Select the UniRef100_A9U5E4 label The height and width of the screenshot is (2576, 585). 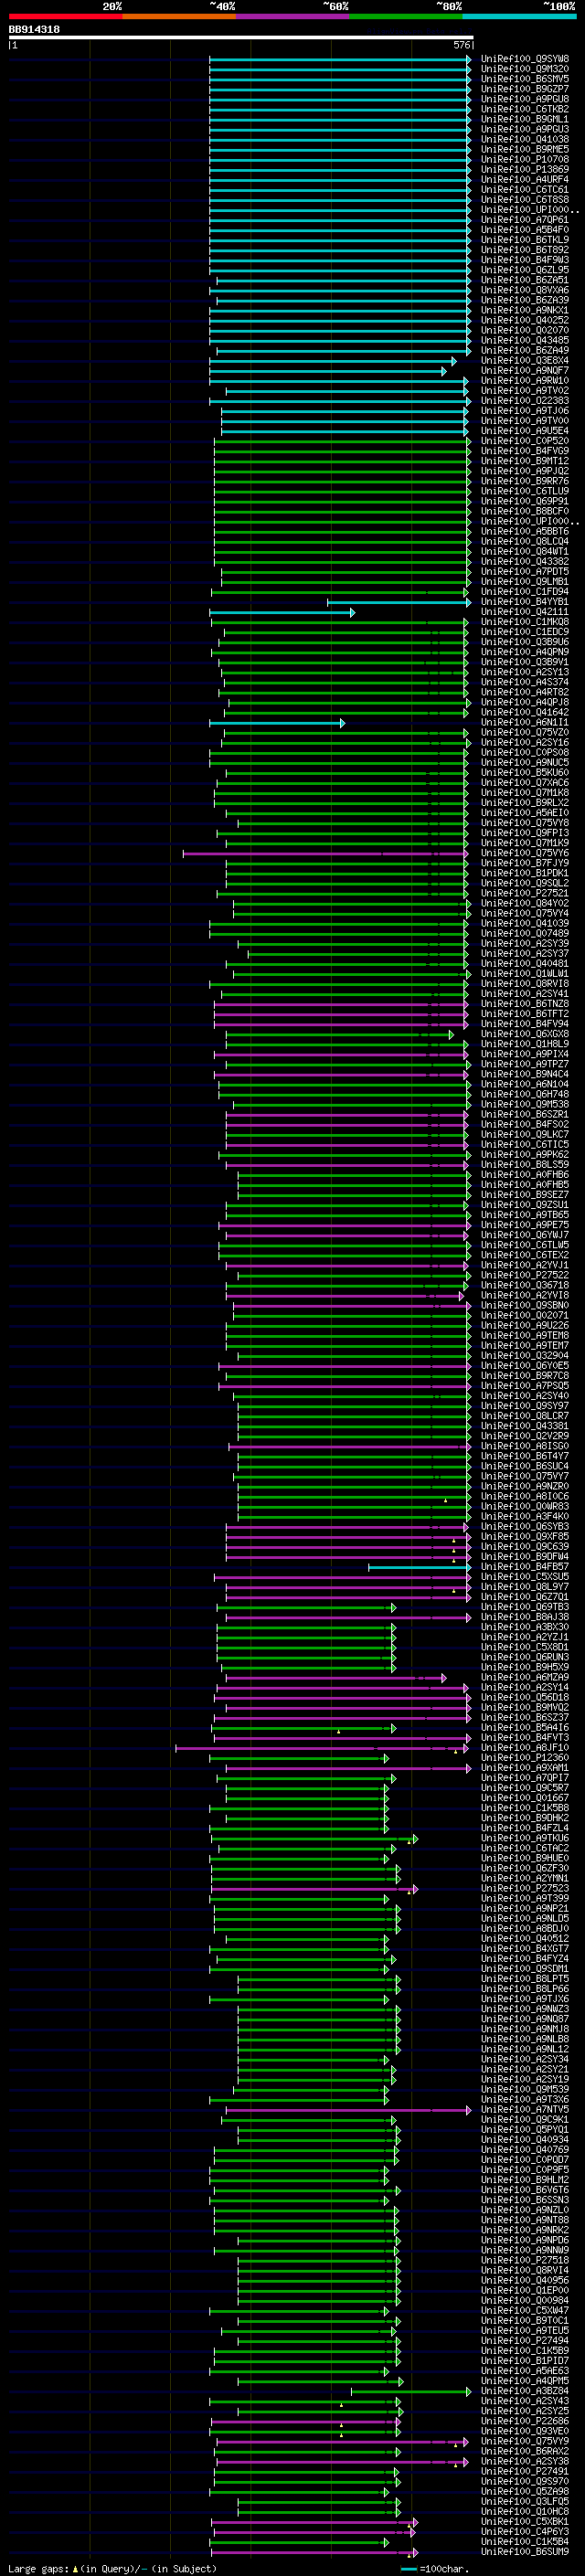click(525, 431)
